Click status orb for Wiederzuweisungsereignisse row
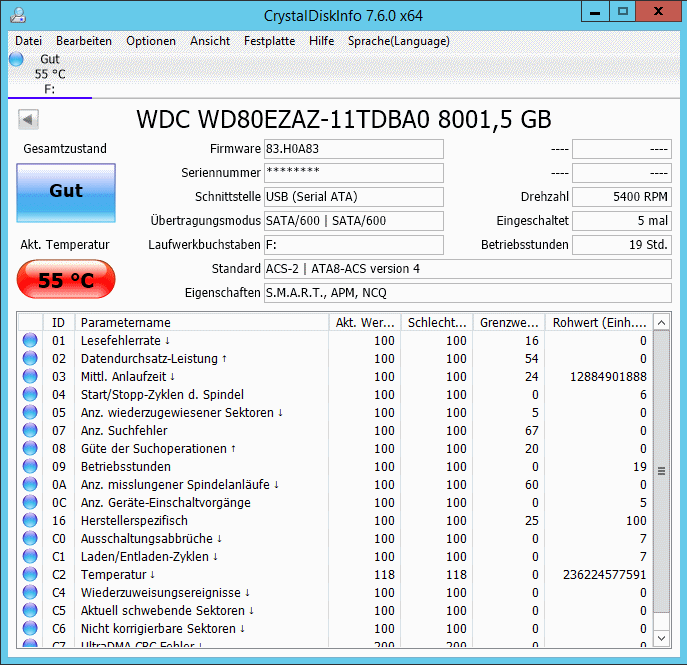The image size is (687, 665). point(30,592)
